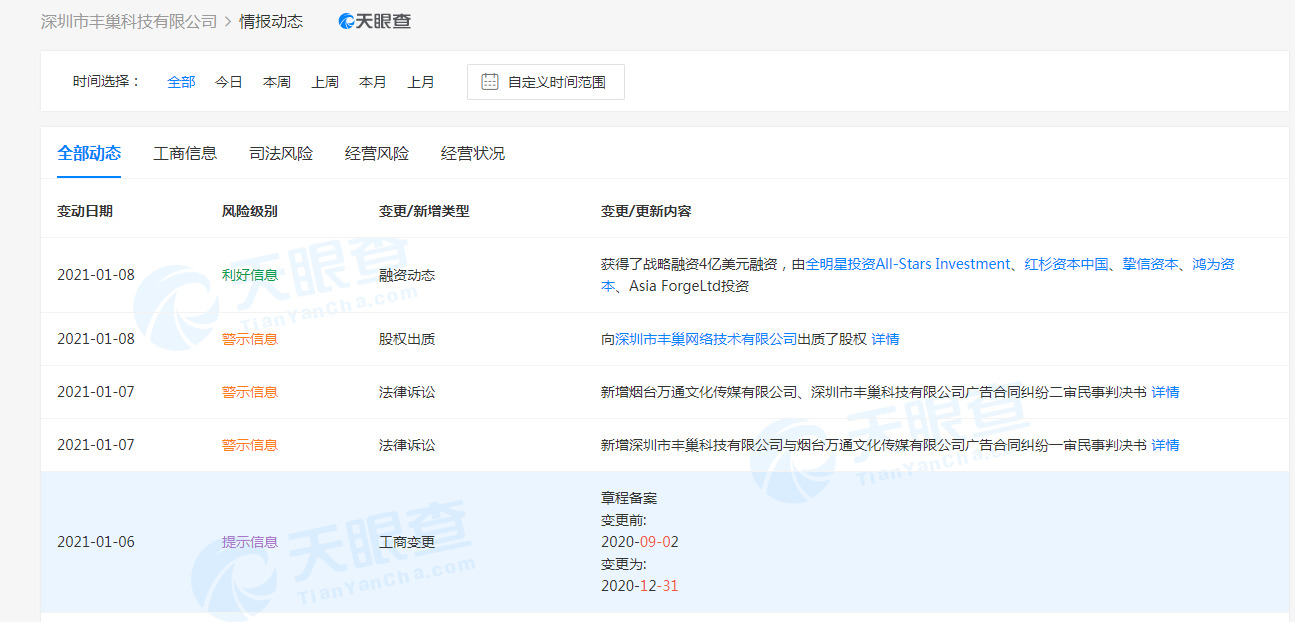Switch to 司法风险 tab
The image size is (1295, 622).
[281, 153]
